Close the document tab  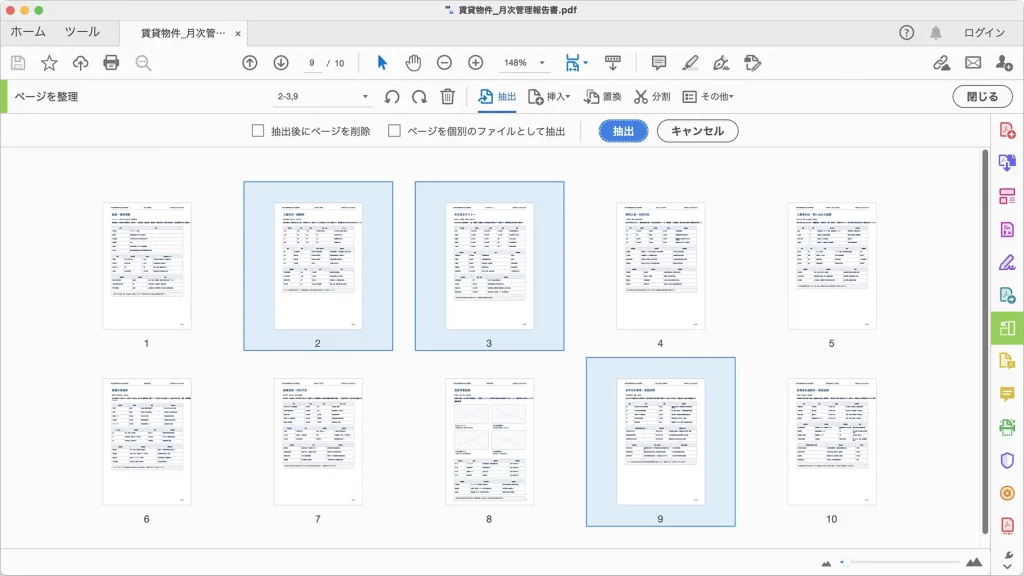pos(238,33)
